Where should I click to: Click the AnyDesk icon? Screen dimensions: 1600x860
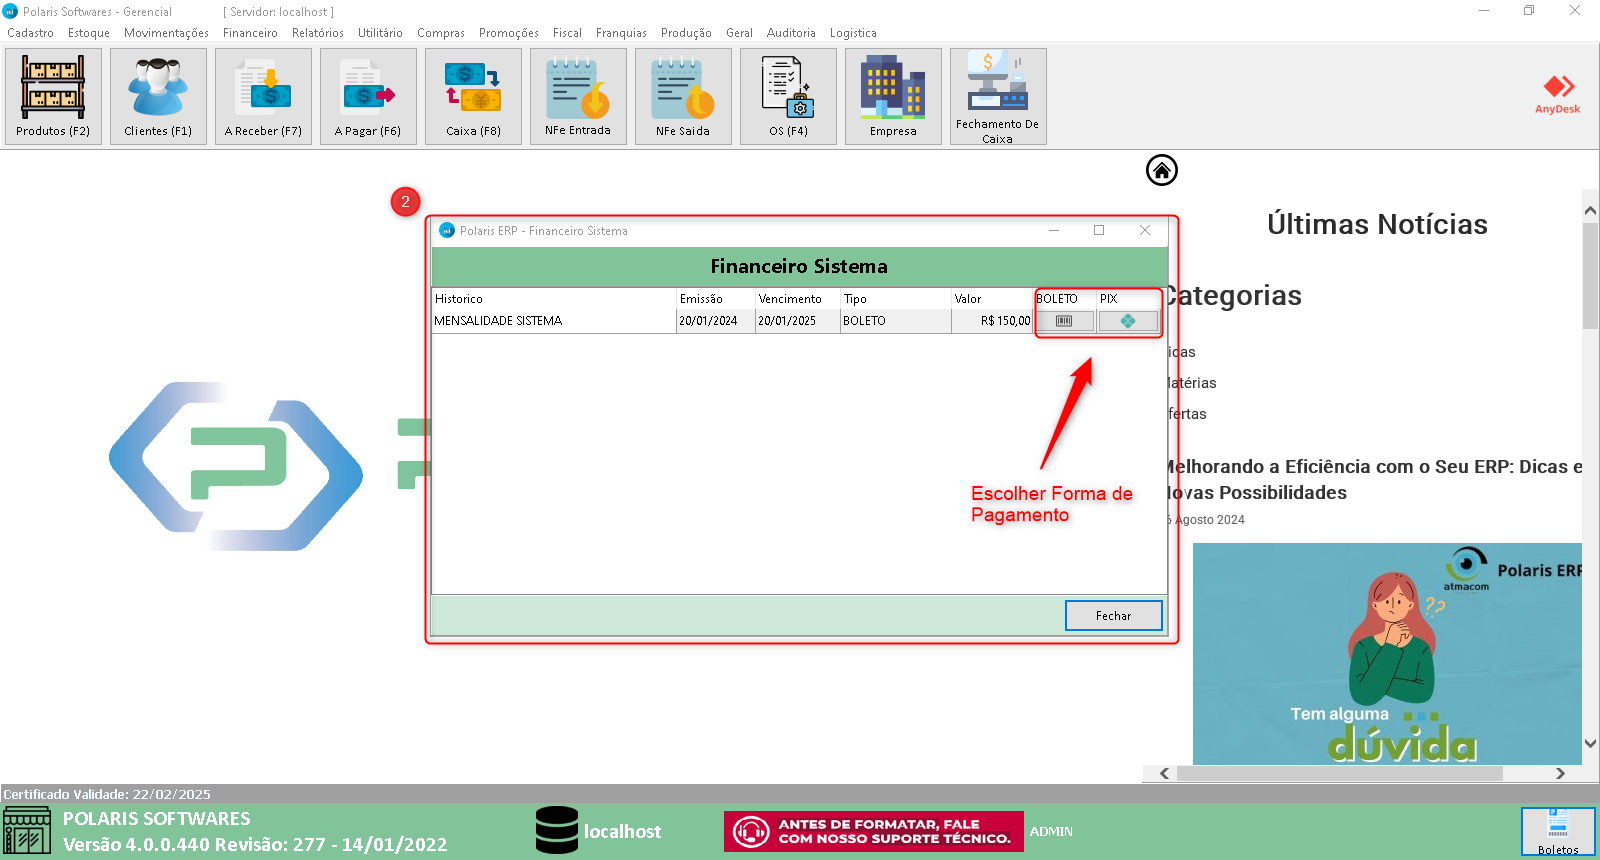(1558, 93)
